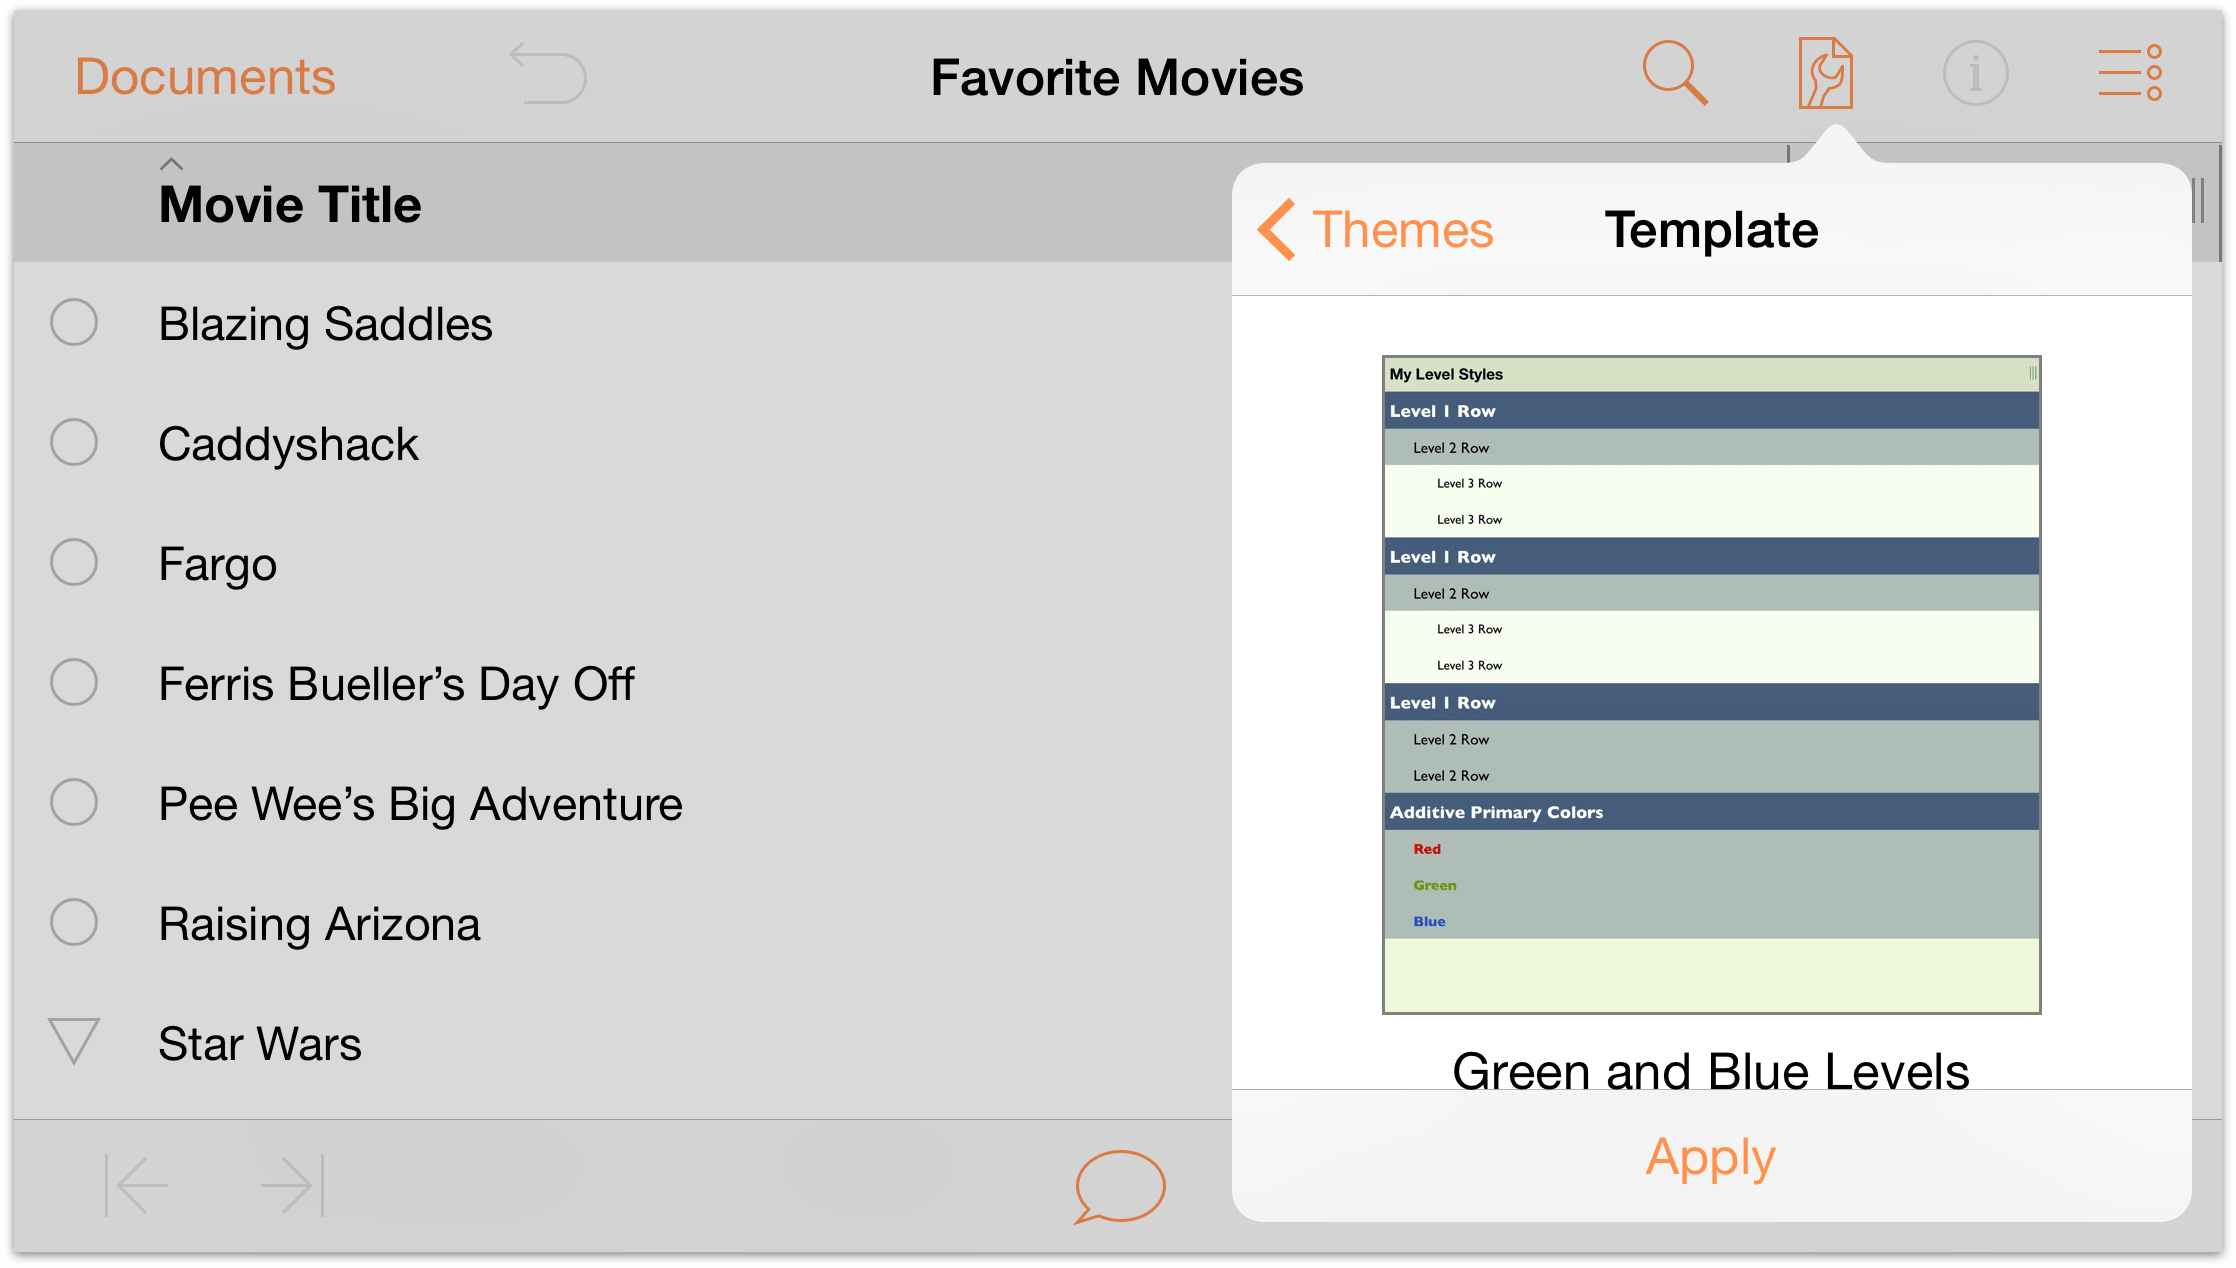The width and height of the screenshot is (2236, 1268).
Task: Select the Raising Arizona row handle
Action: pos(74,922)
